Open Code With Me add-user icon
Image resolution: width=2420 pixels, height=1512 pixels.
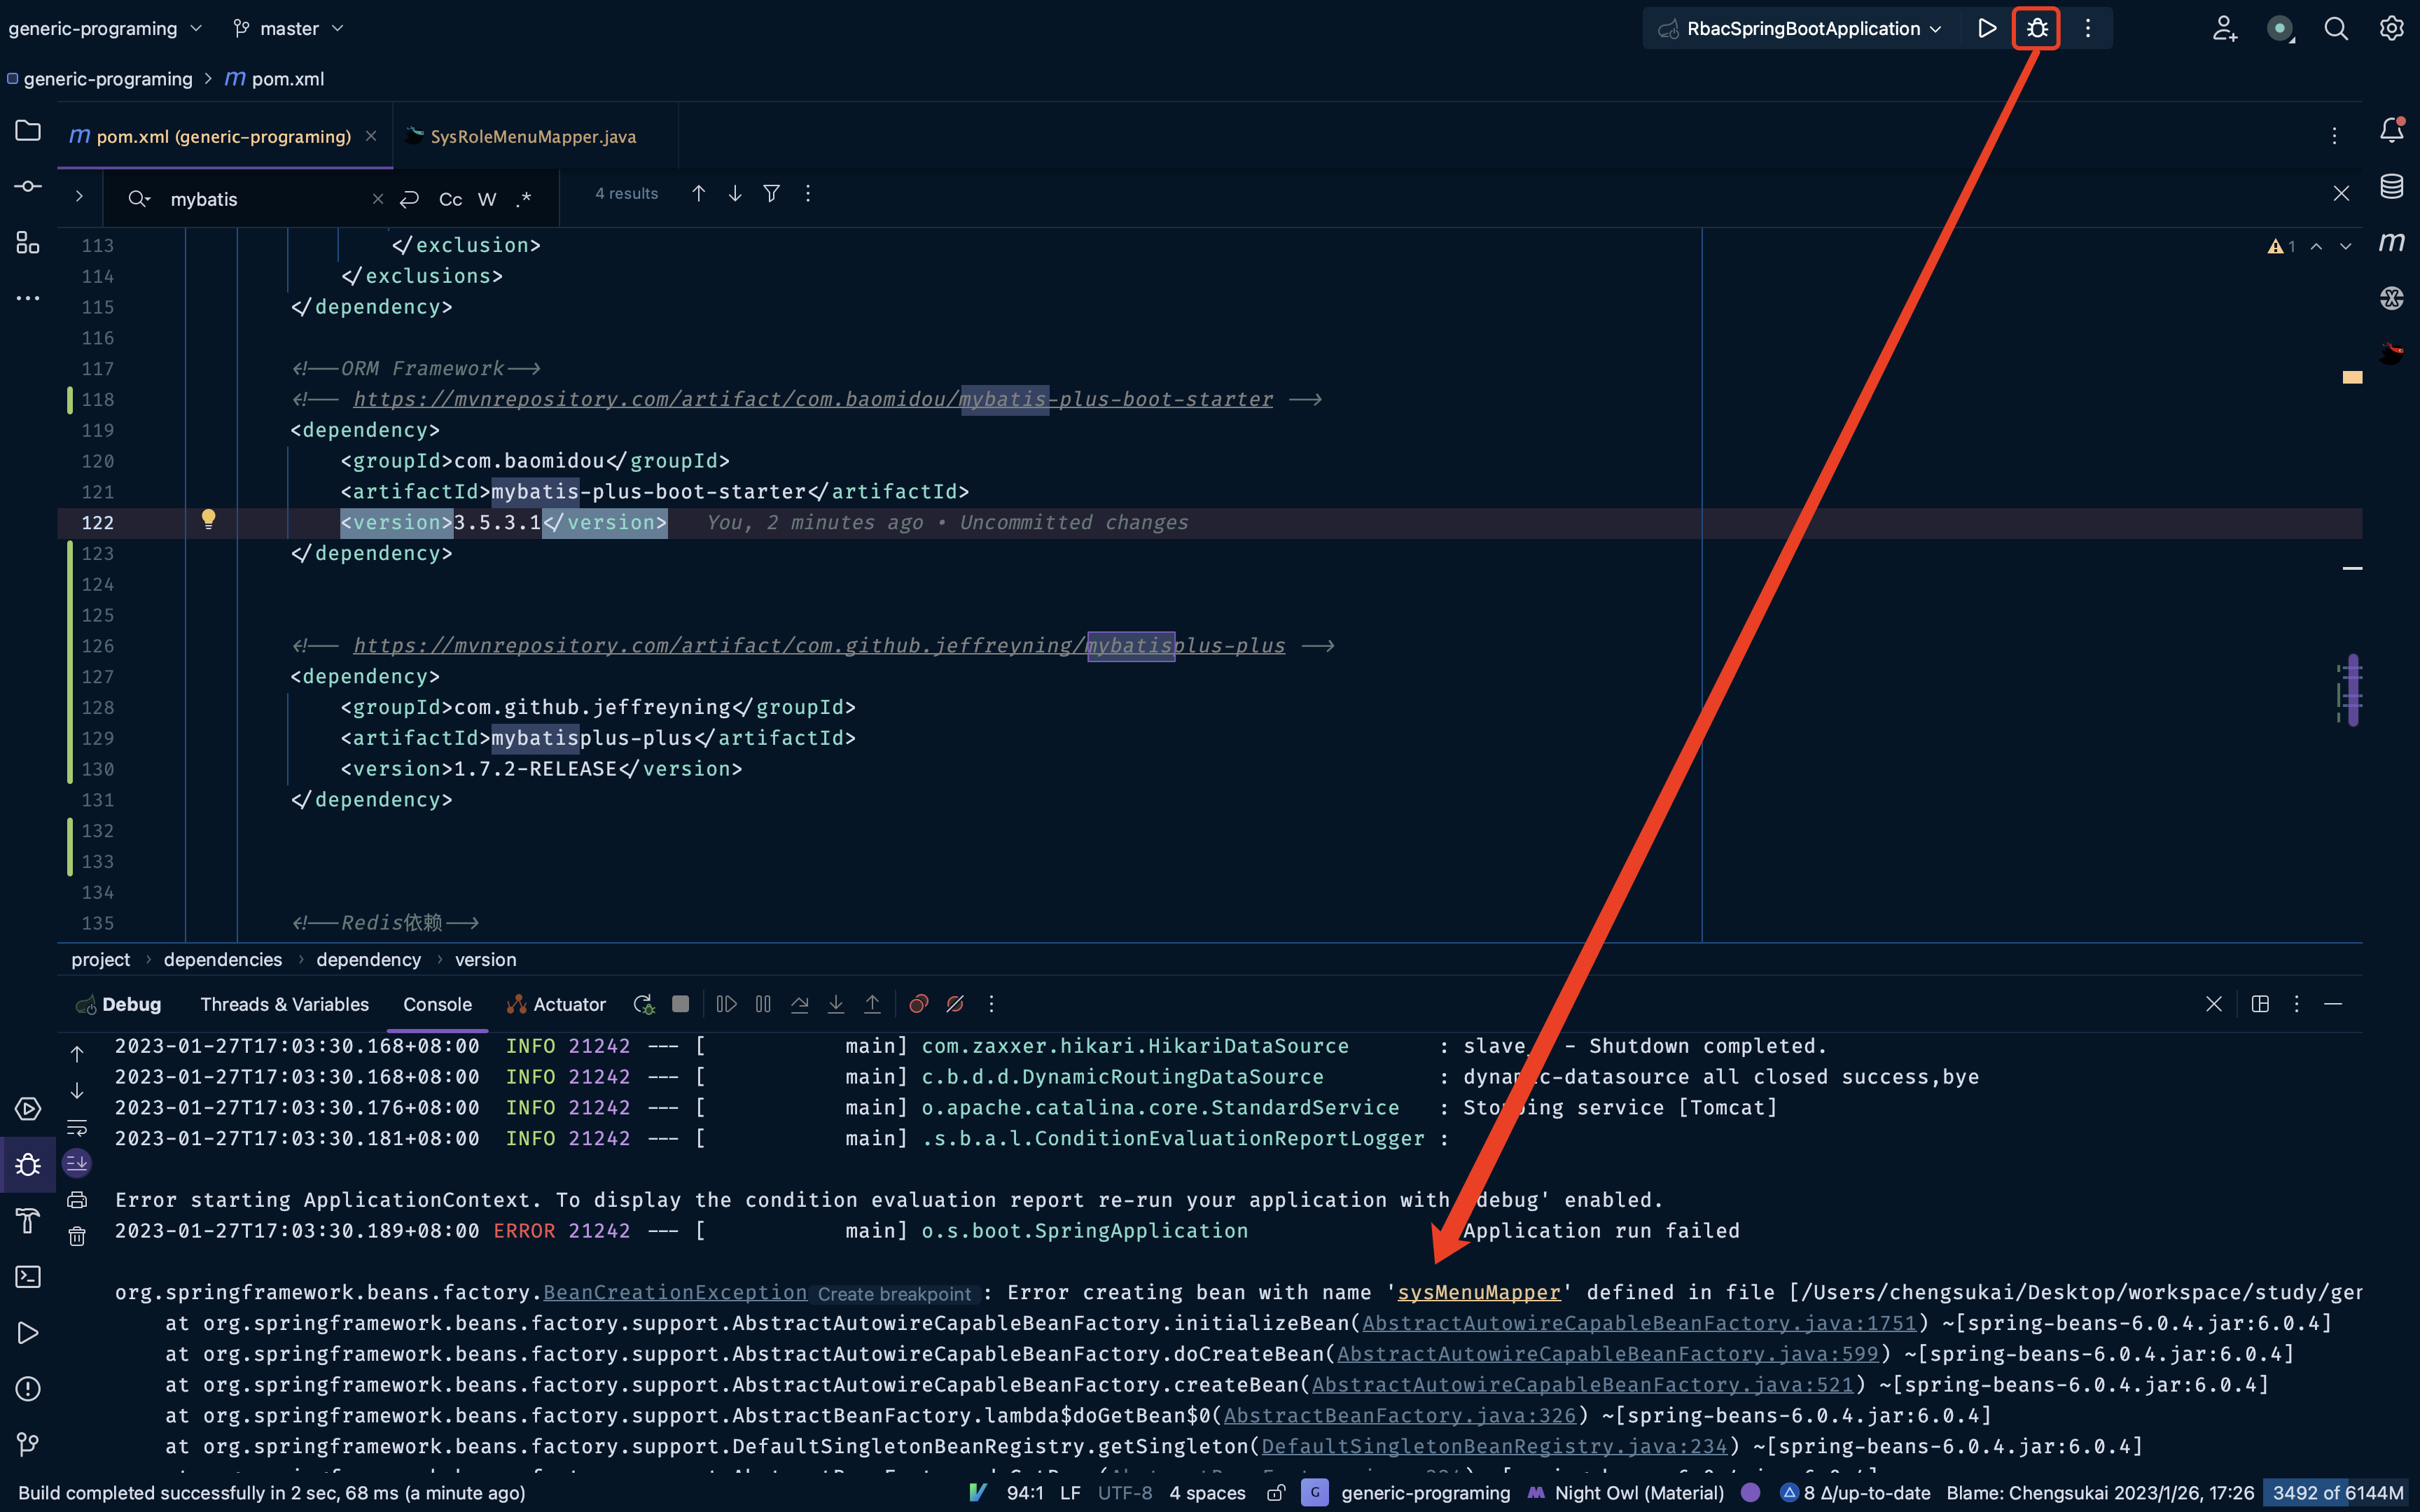(2224, 28)
